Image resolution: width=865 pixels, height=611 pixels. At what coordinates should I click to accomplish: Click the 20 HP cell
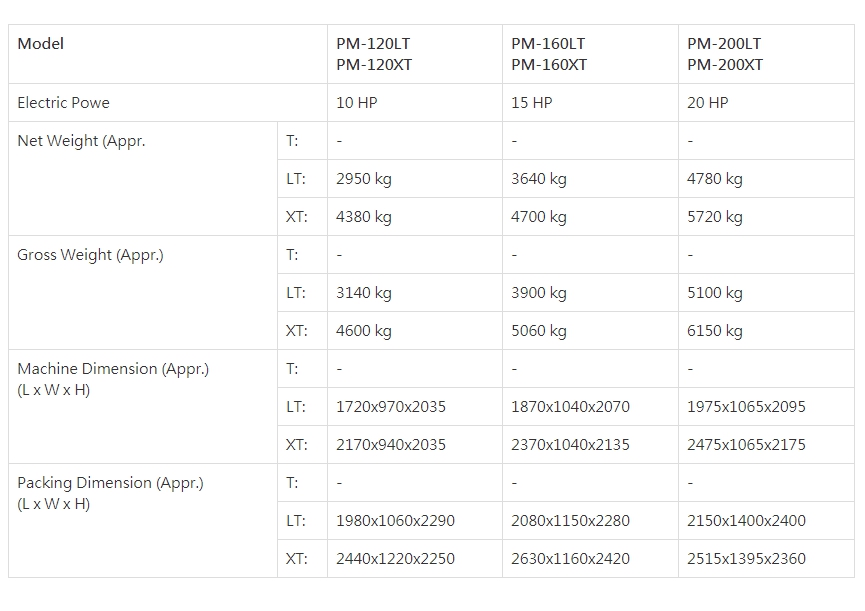pyautogui.click(x=766, y=103)
